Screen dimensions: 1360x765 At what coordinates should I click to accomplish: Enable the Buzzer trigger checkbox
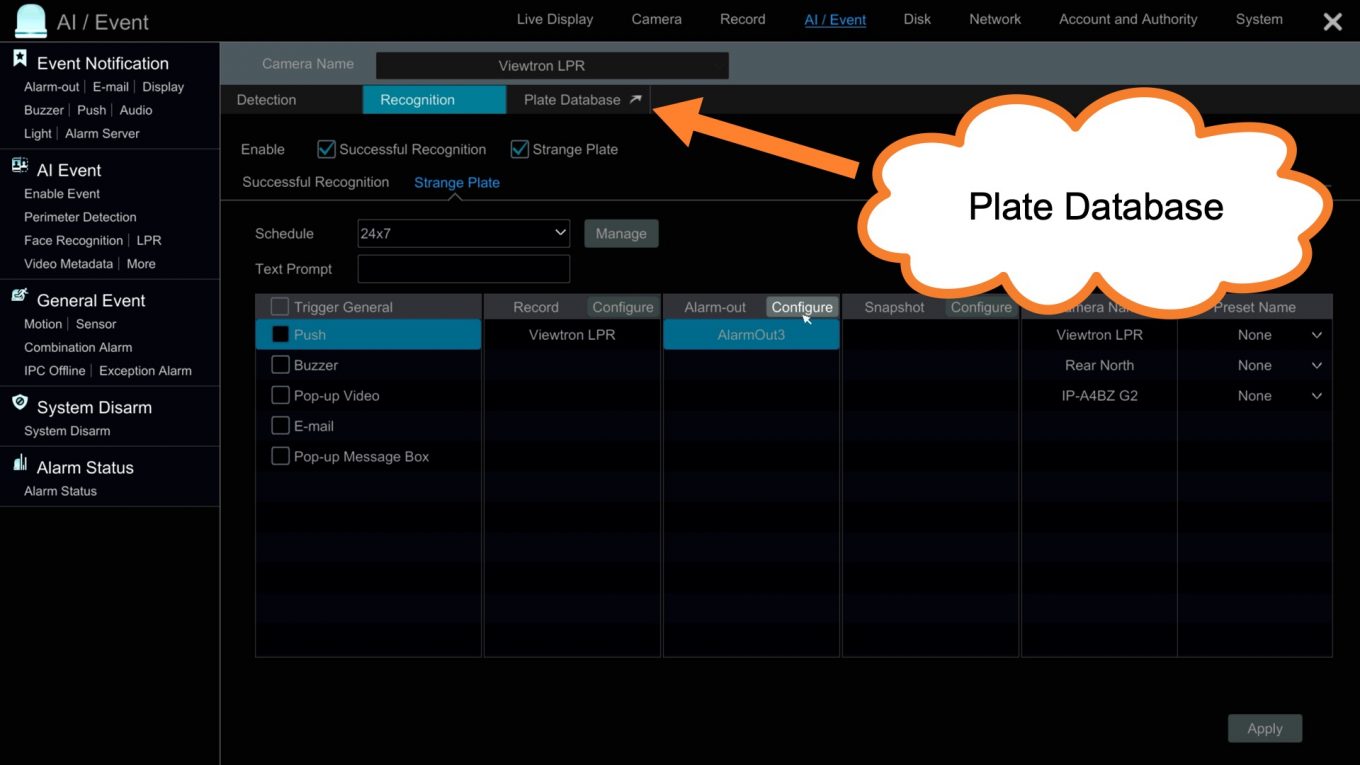click(281, 365)
